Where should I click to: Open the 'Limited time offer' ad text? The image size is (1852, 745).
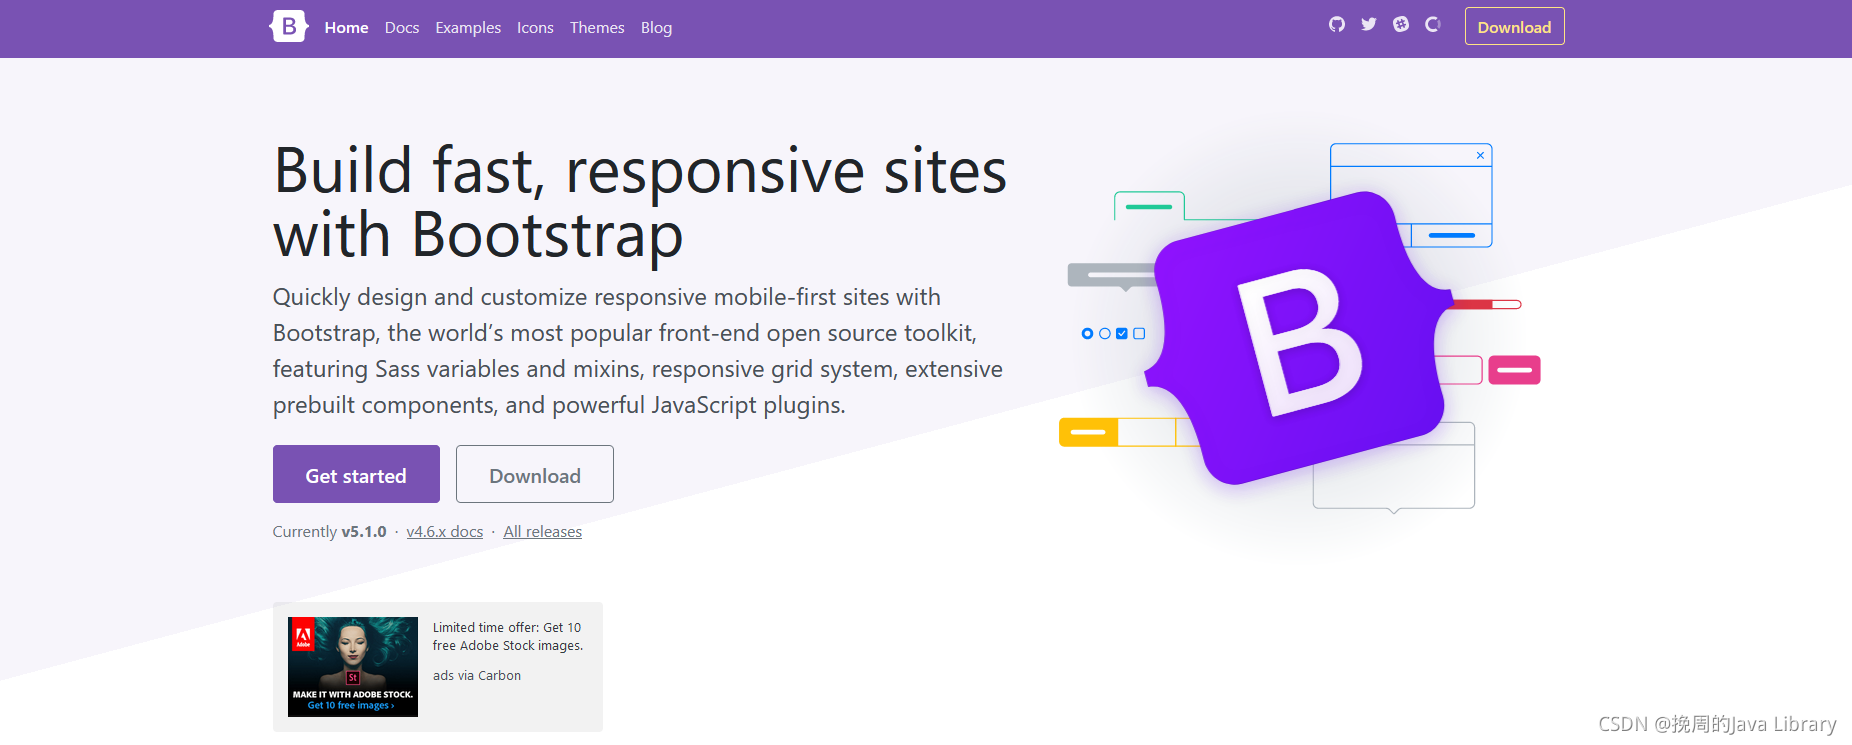click(x=508, y=637)
